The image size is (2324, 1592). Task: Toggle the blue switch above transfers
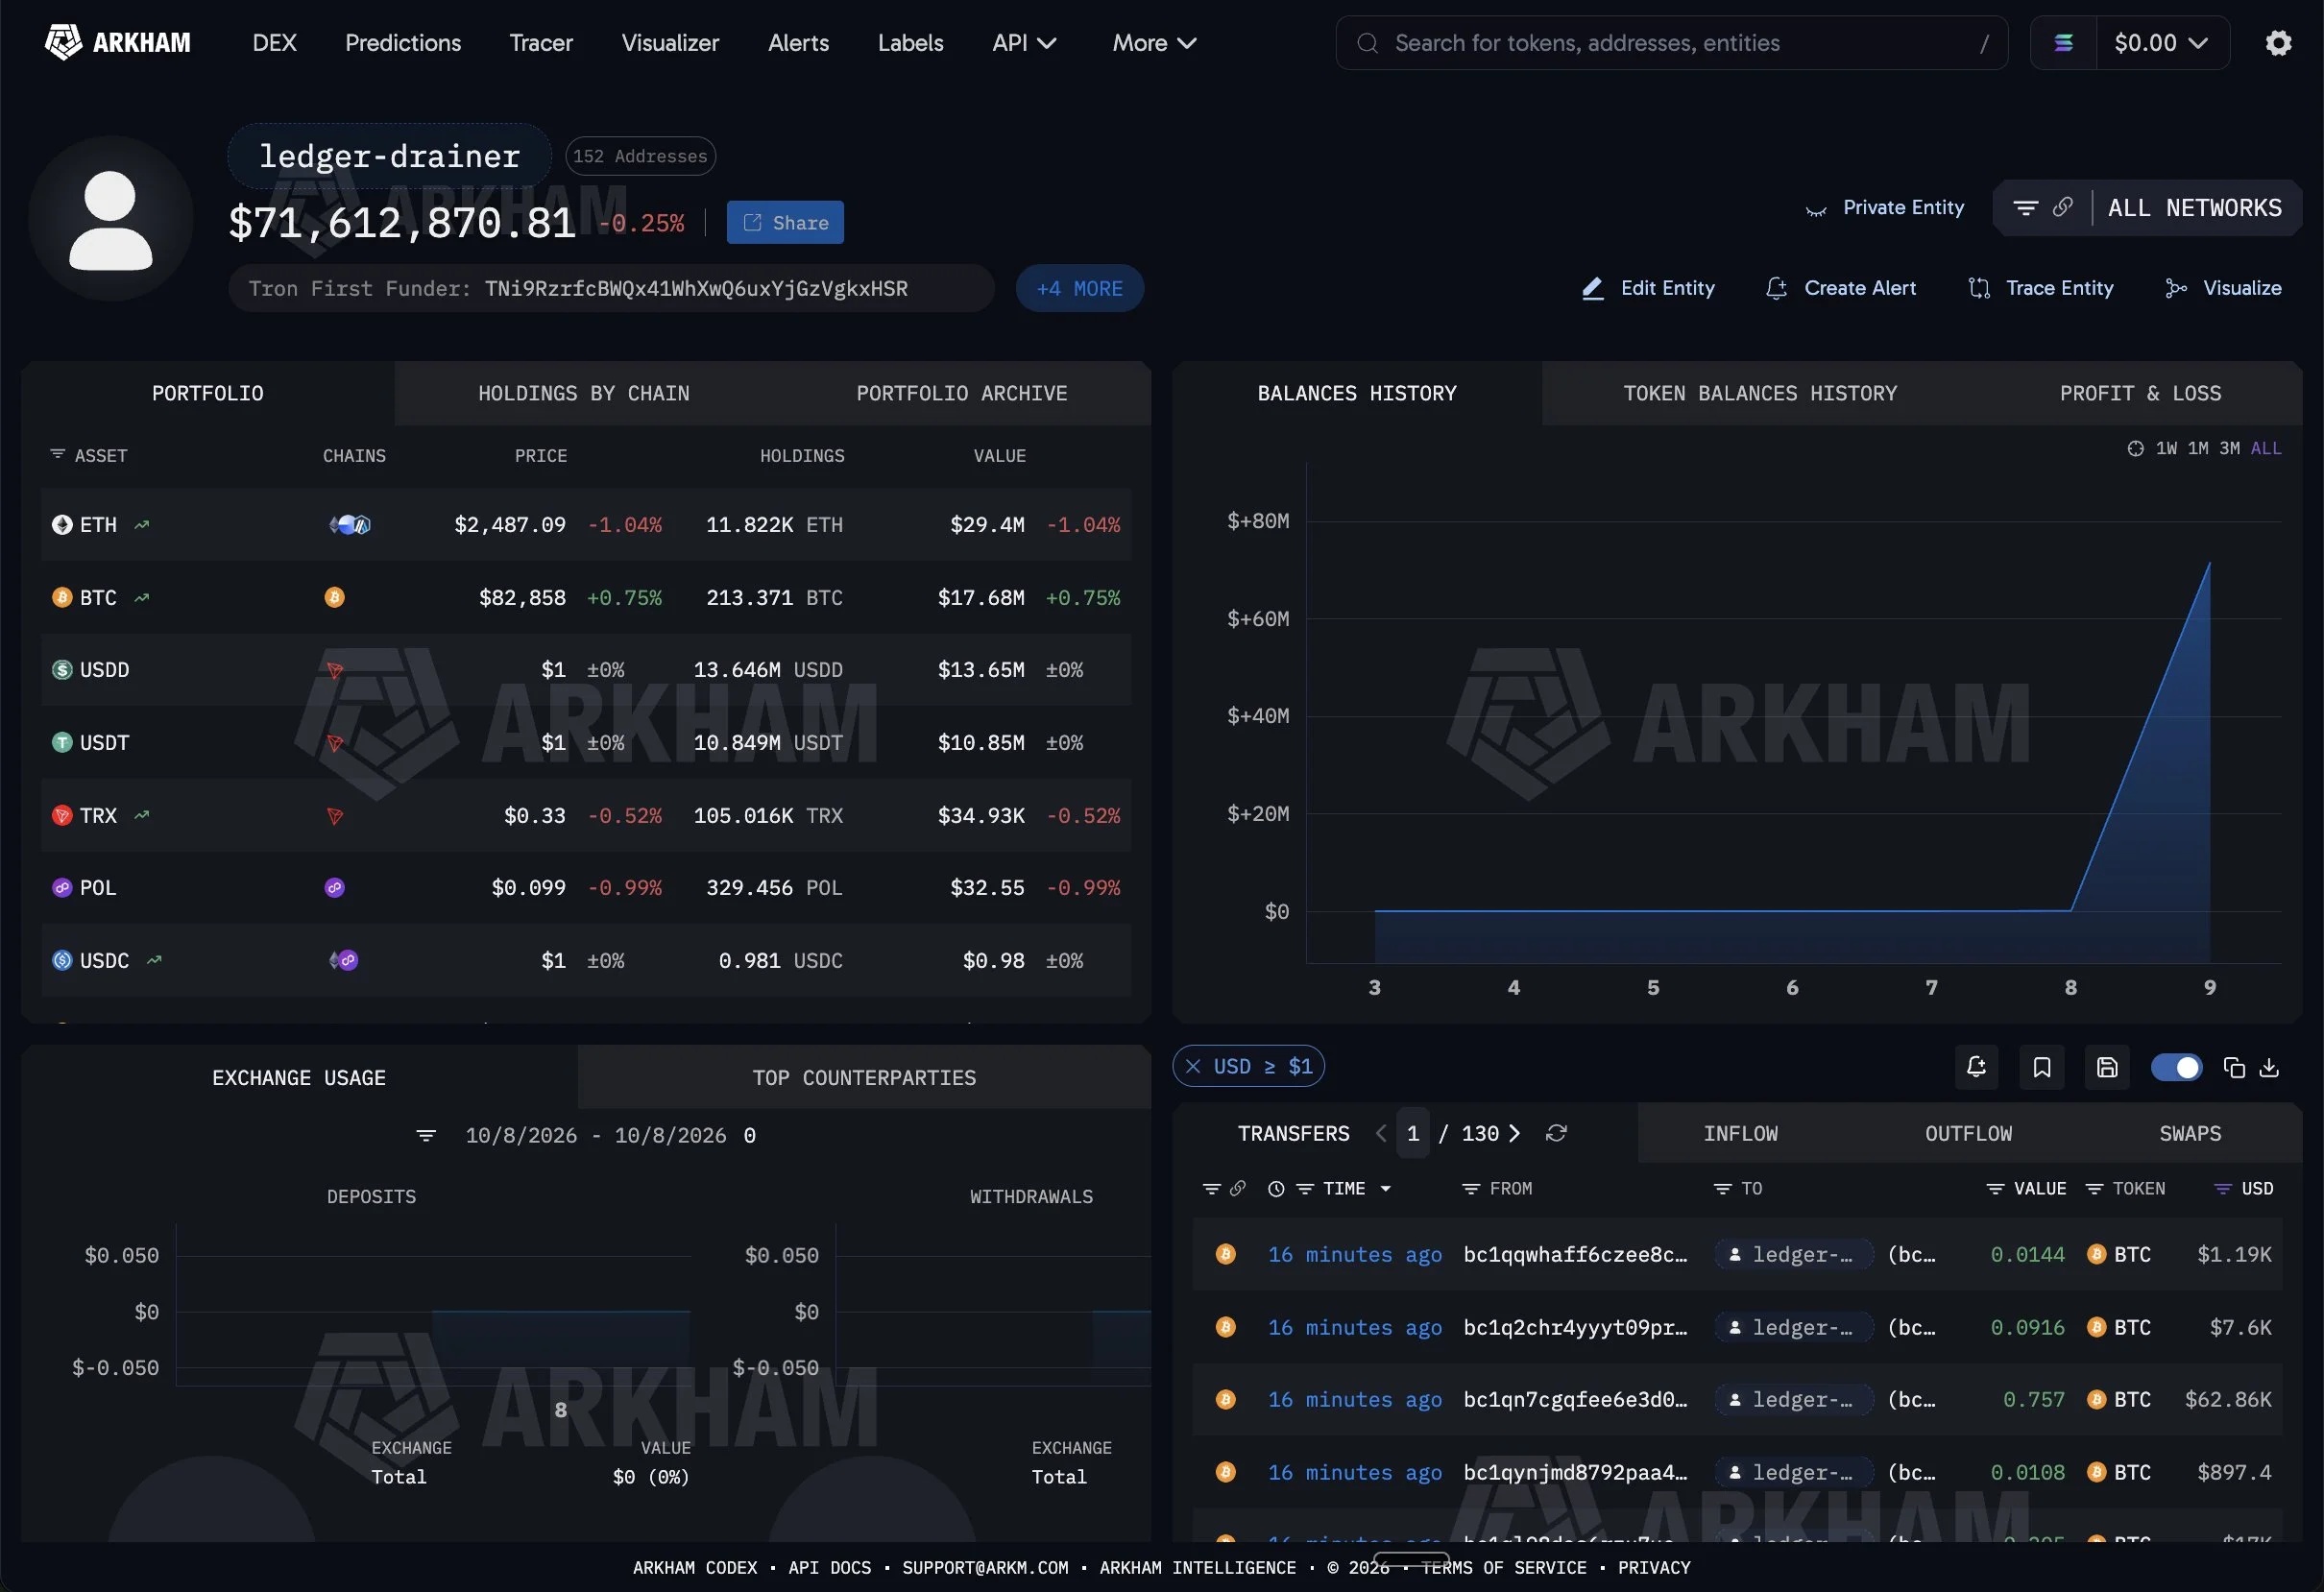(x=2176, y=1067)
